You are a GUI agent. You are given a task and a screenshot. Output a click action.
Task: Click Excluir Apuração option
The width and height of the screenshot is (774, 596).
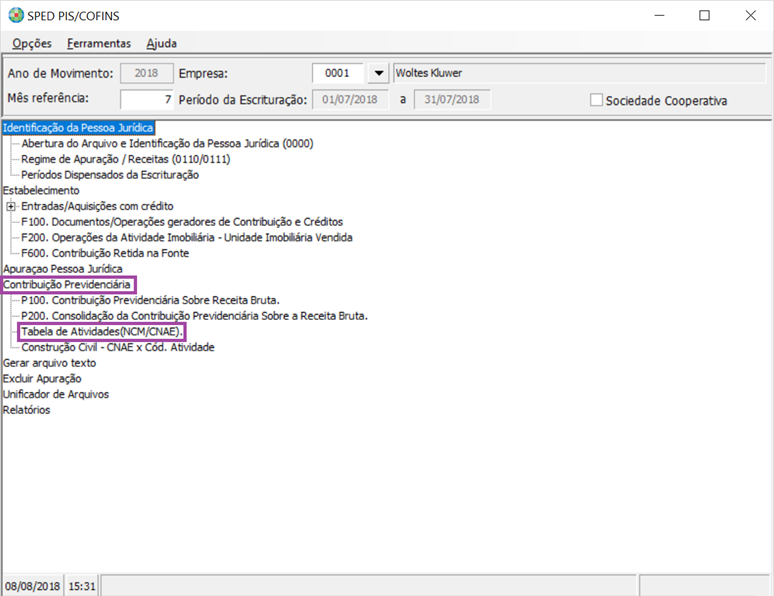(42, 379)
